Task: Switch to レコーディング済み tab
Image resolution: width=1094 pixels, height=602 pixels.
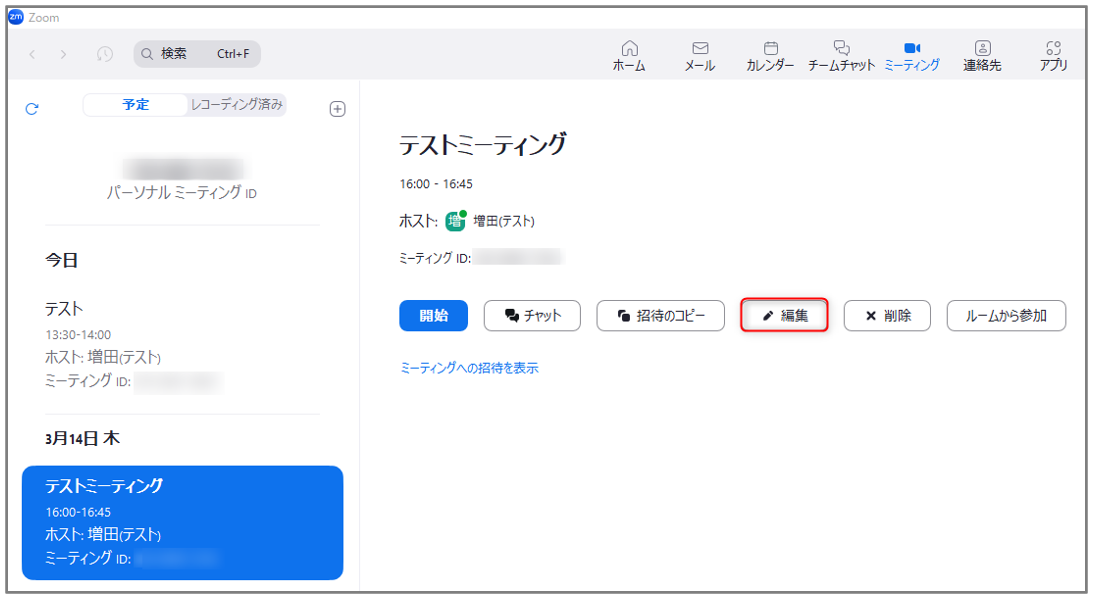Action: (x=237, y=105)
